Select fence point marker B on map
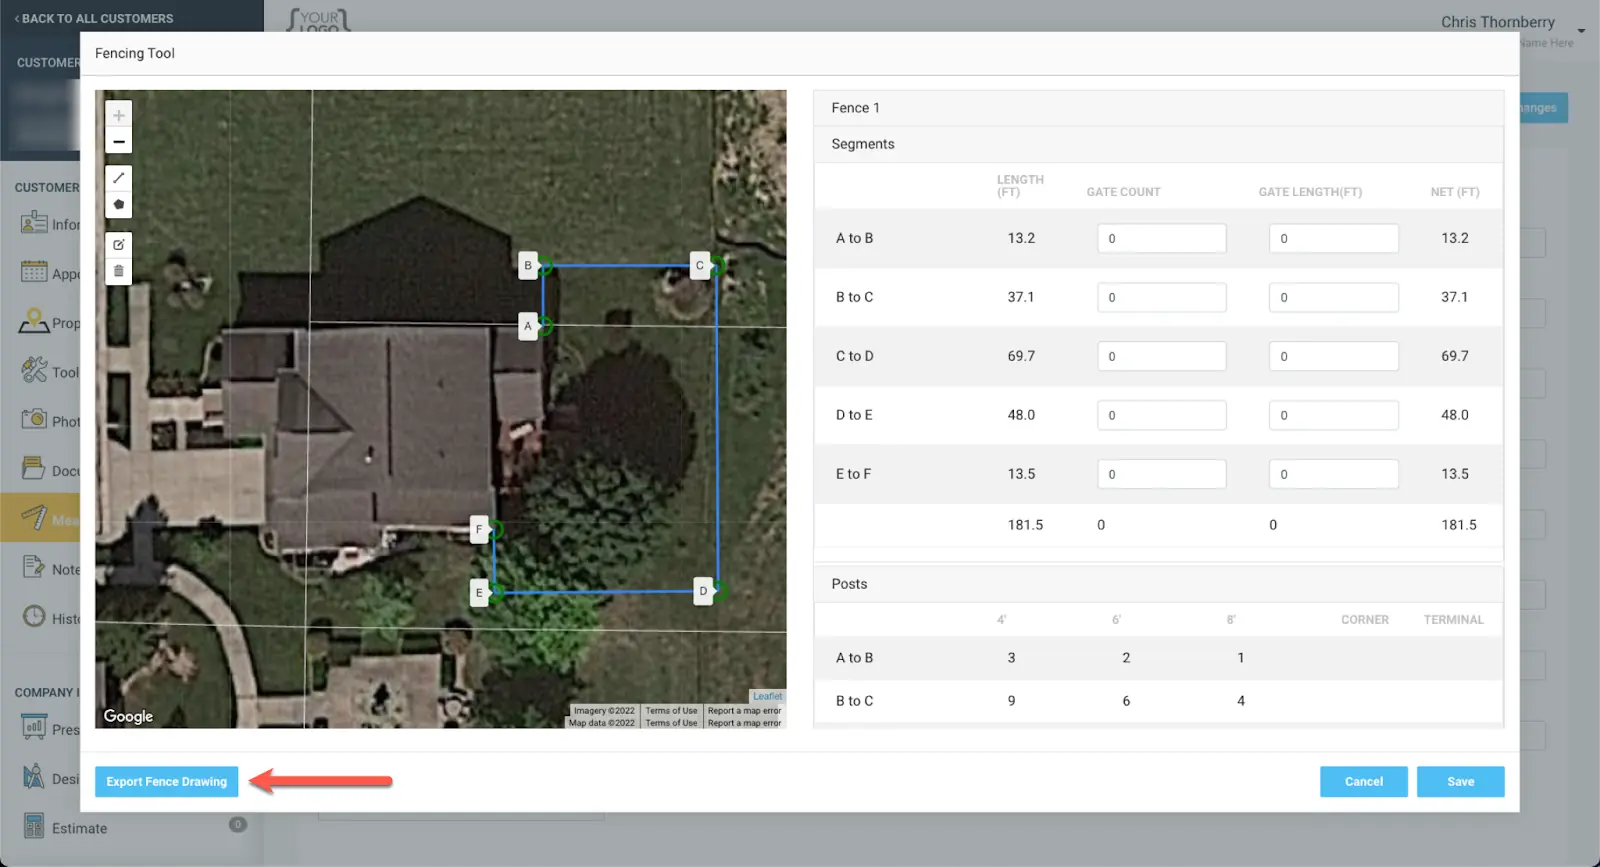Image resolution: width=1600 pixels, height=867 pixels. click(528, 266)
